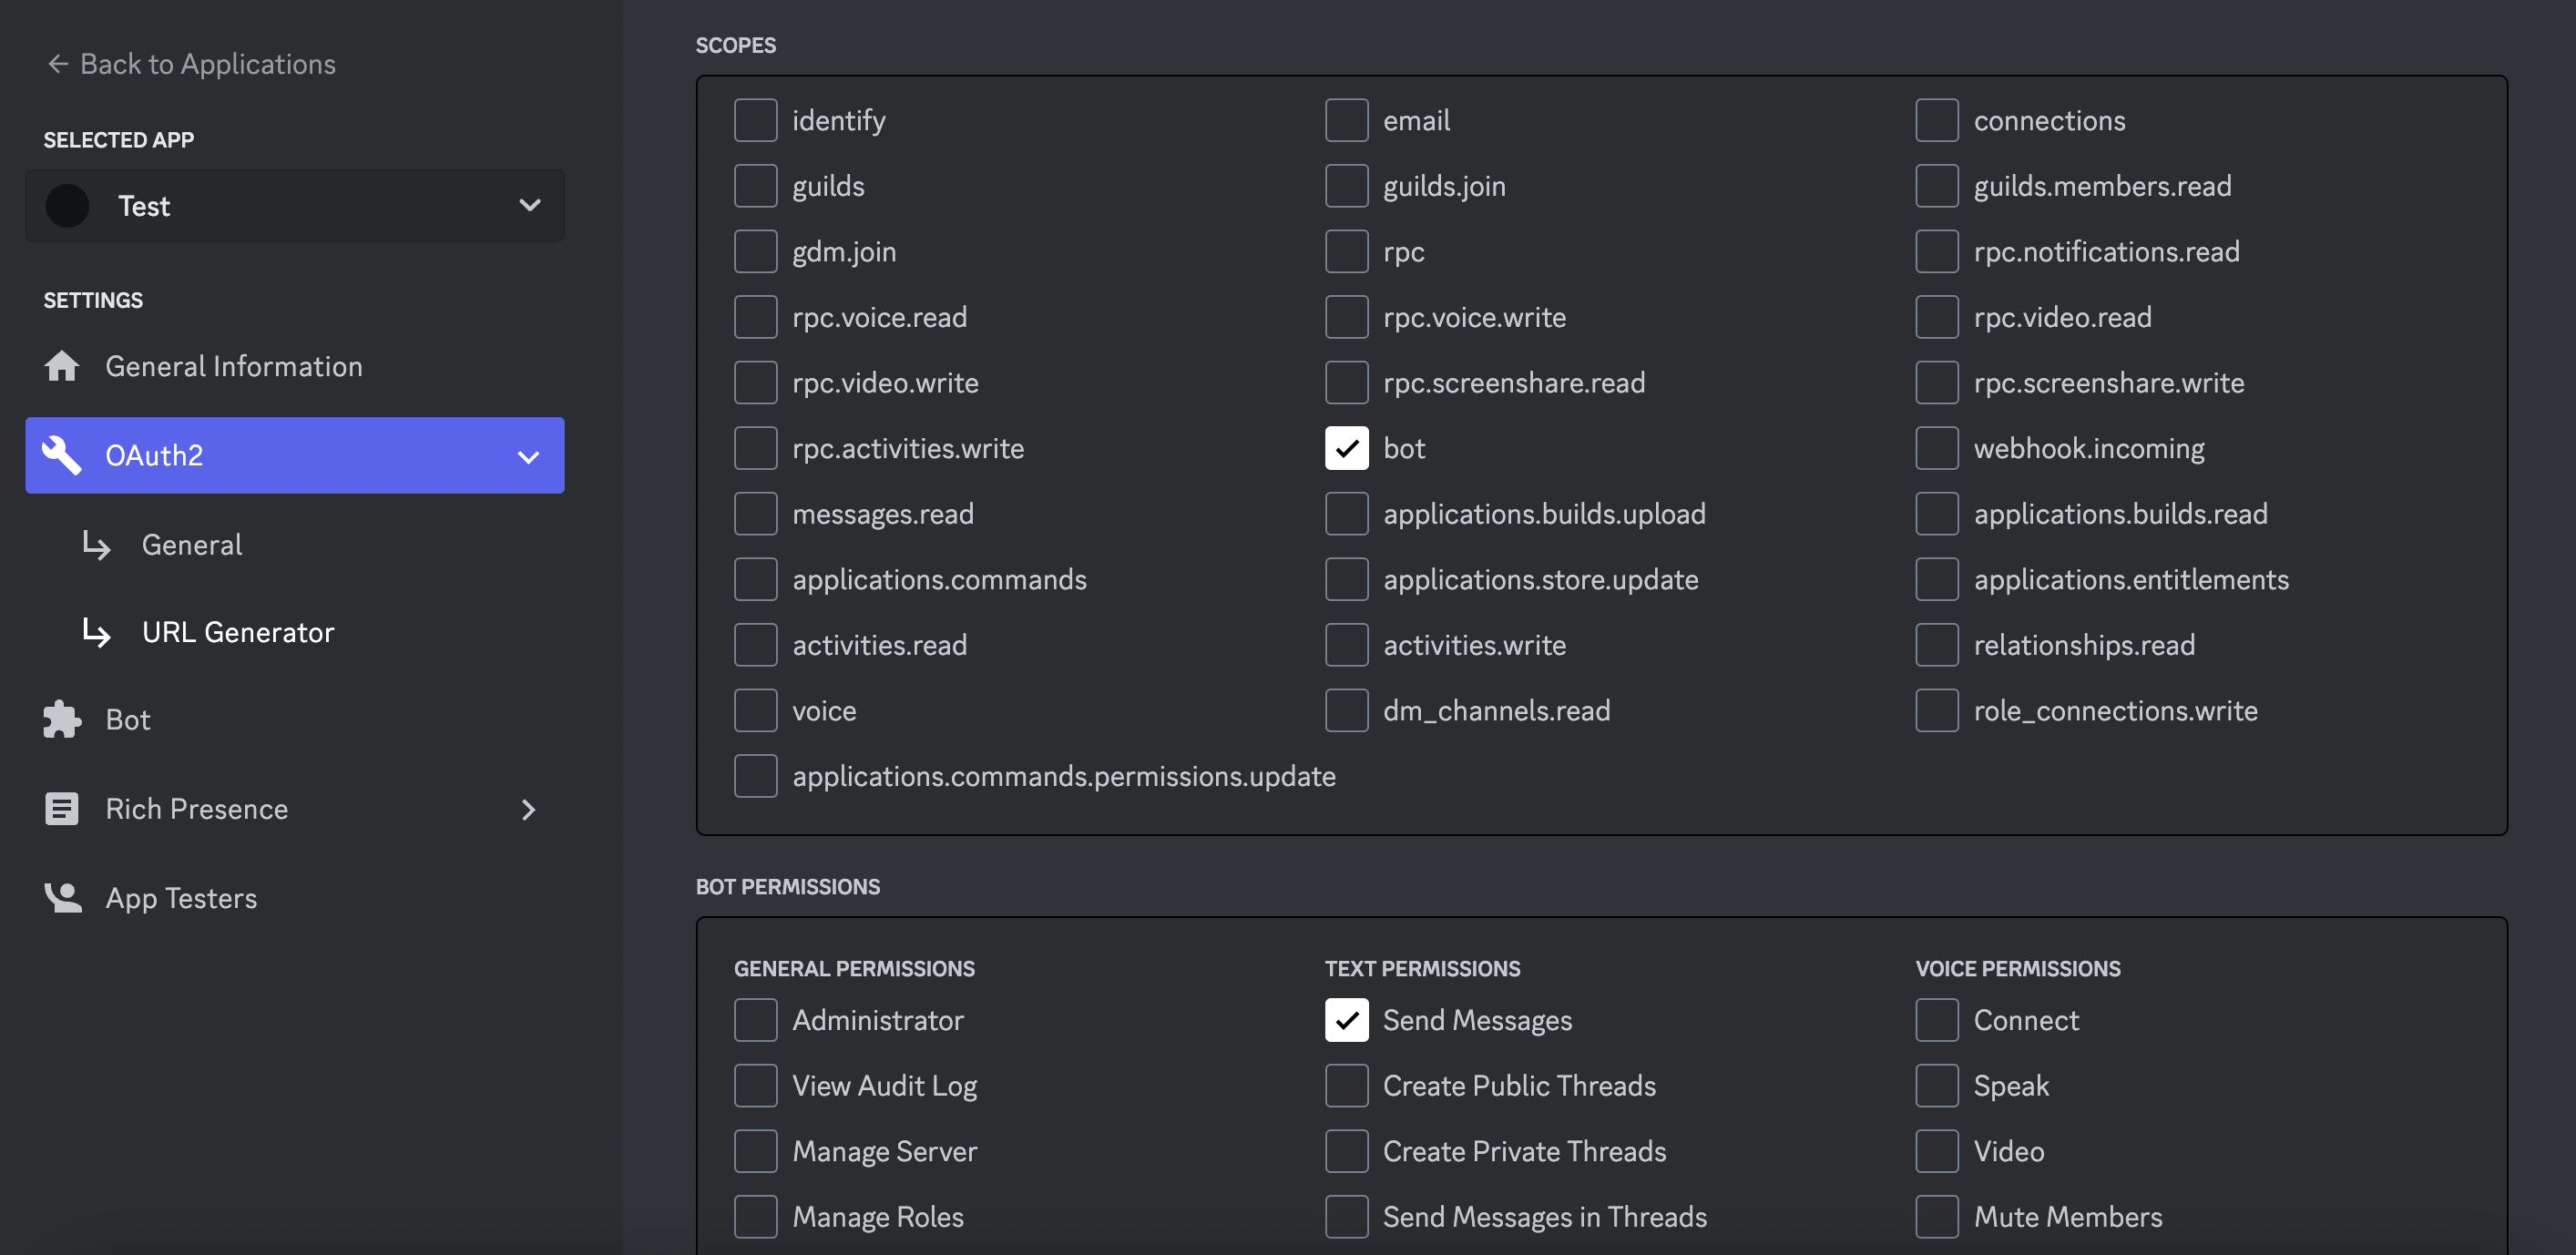
Task: Click the App Testers person icon
Action: pos(62,897)
